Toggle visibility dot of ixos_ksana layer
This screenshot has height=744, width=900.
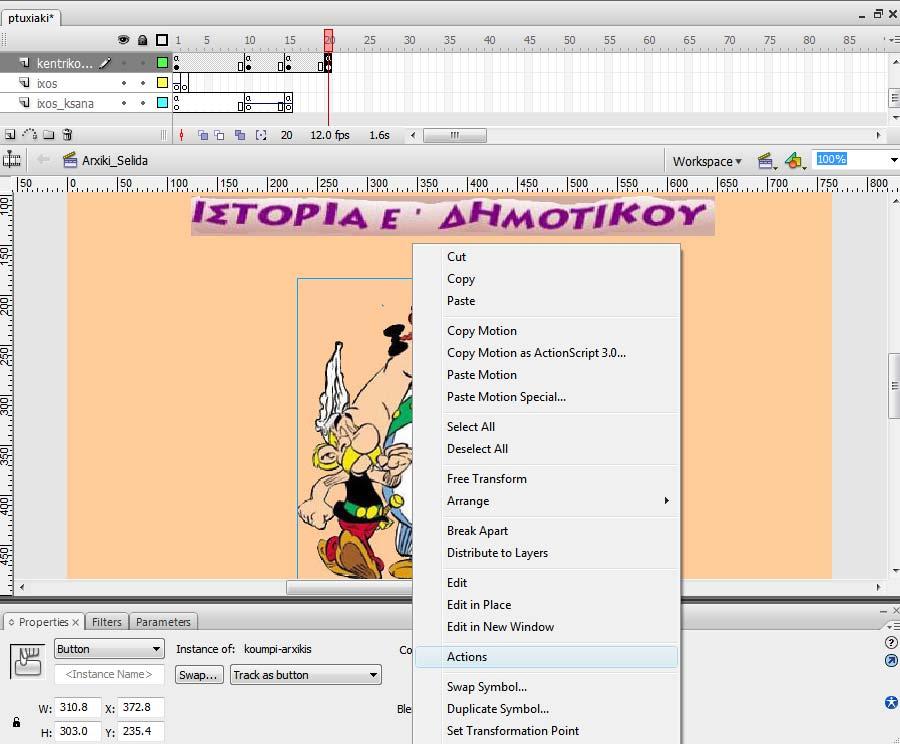click(x=124, y=103)
